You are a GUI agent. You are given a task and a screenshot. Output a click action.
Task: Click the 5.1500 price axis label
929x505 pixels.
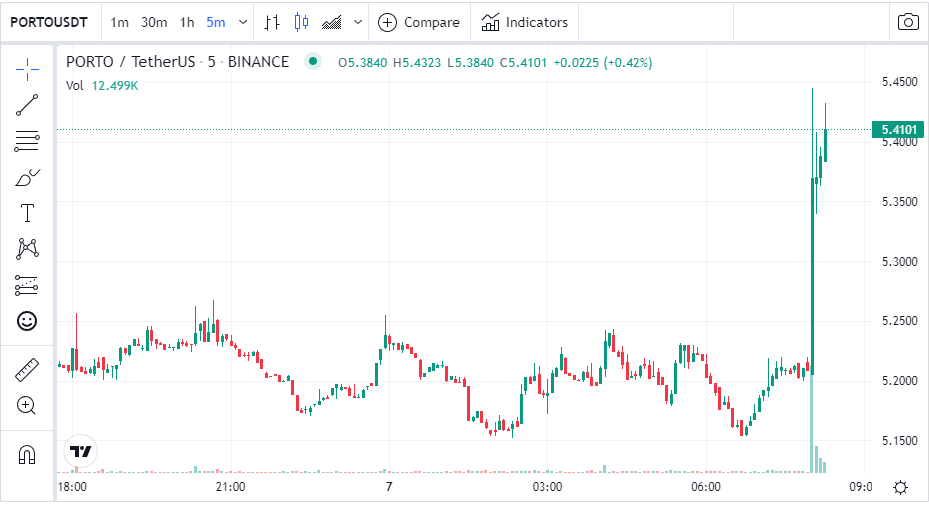point(899,440)
